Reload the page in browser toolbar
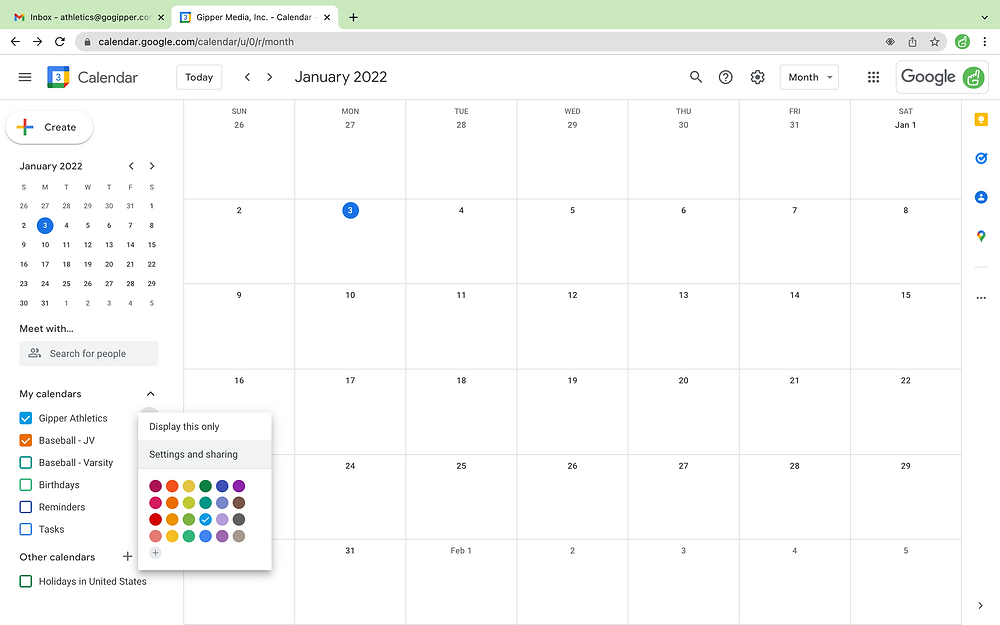Viewport: 1000px width, 625px height. (60, 41)
